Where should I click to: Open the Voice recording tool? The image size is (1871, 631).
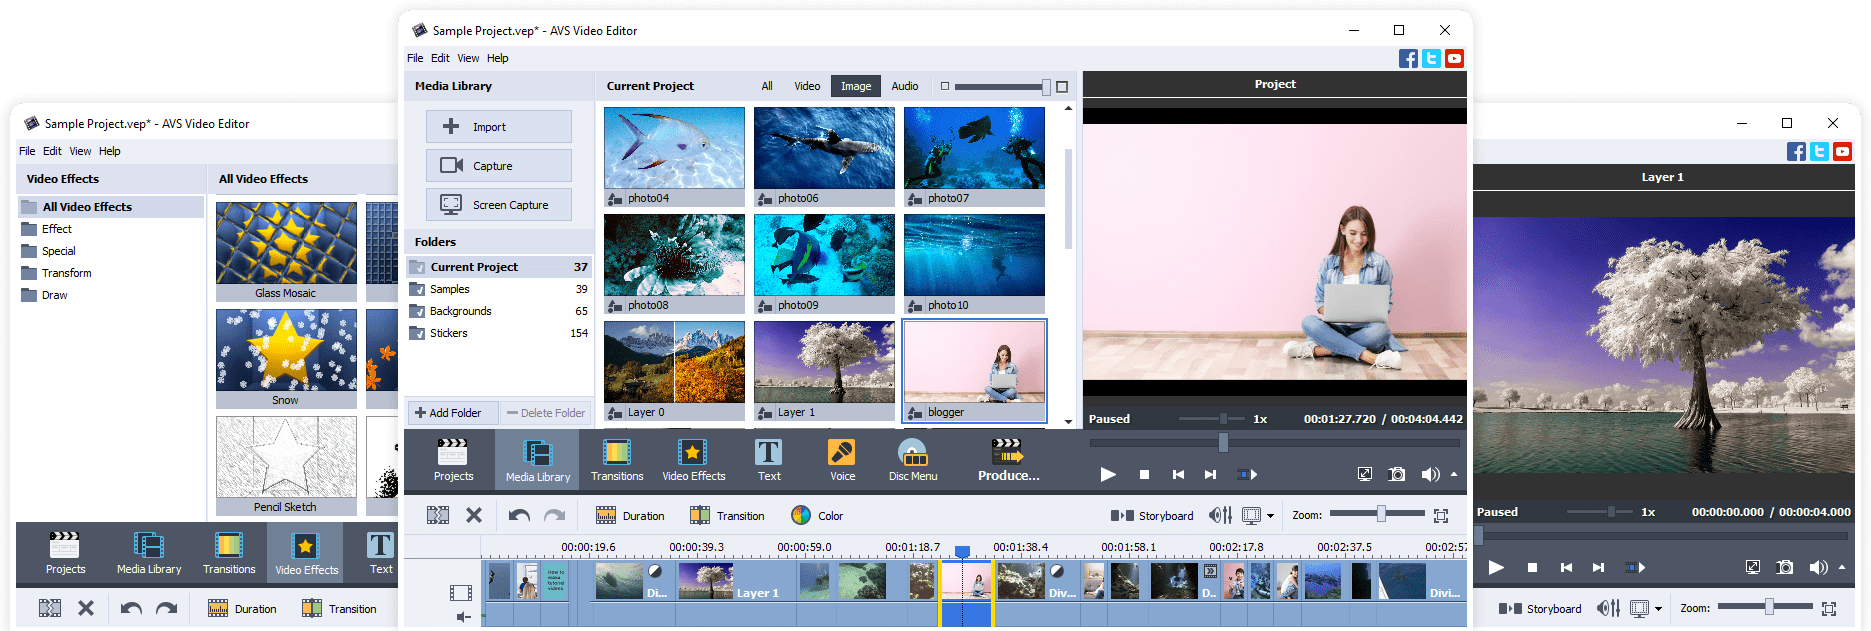tap(842, 461)
